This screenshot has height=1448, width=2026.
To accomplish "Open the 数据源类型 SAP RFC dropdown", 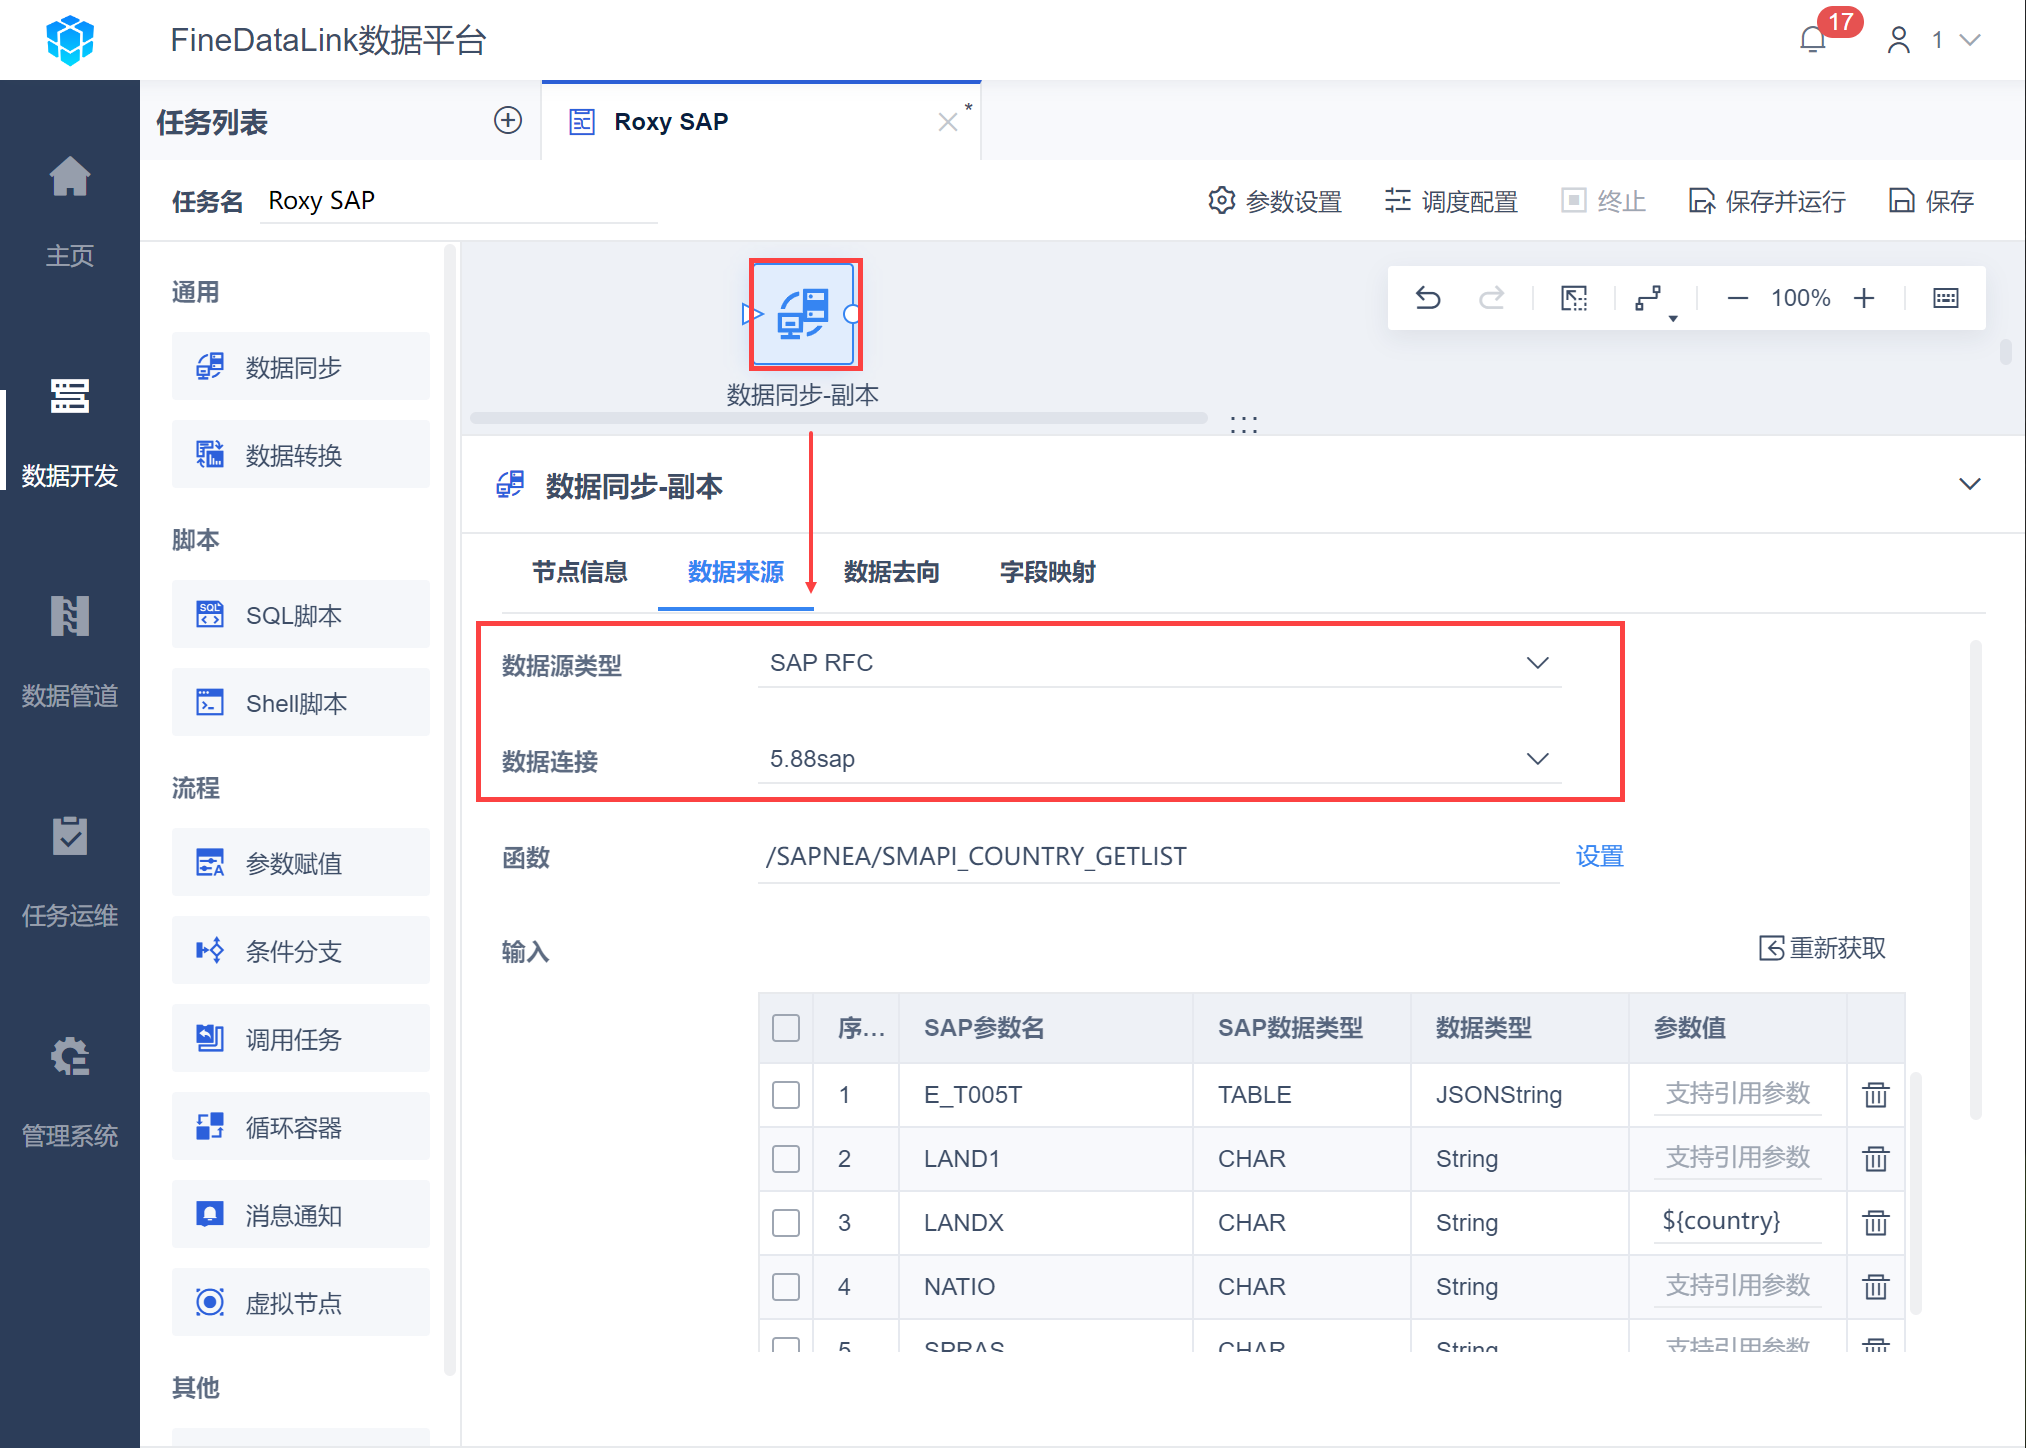I will [x=1158, y=663].
